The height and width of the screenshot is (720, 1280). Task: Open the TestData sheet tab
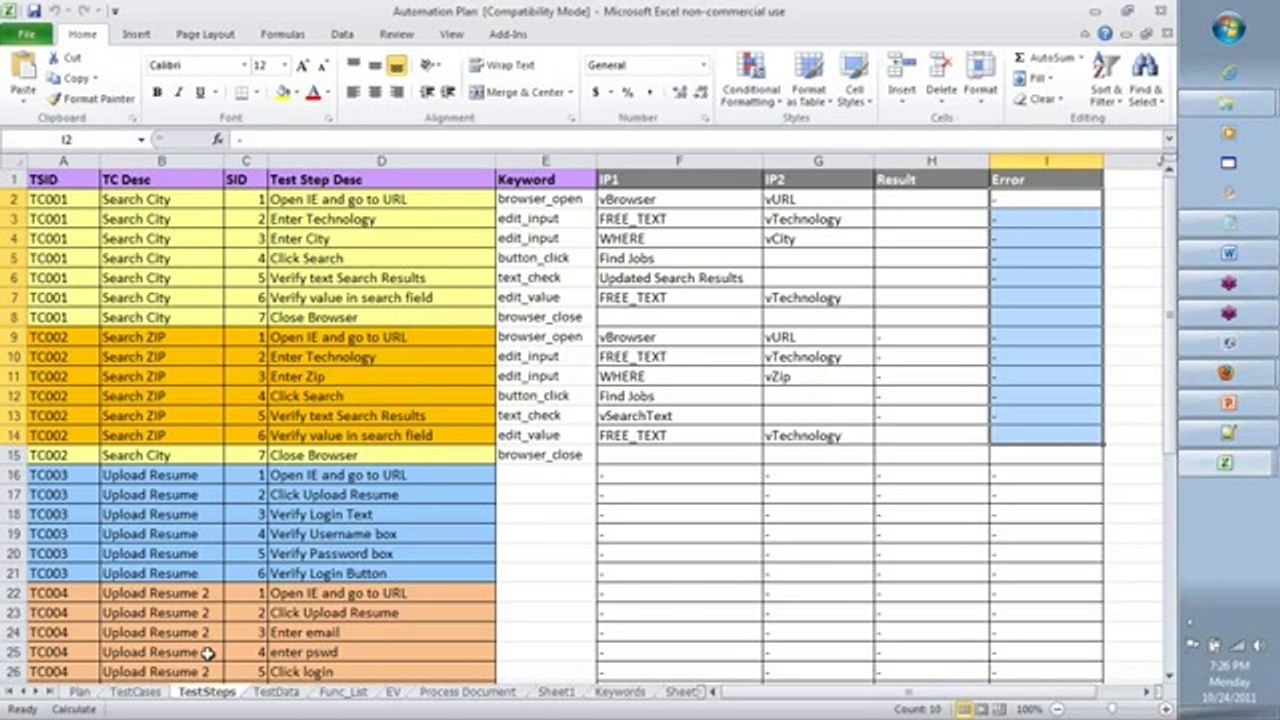(x=276, y=692)
